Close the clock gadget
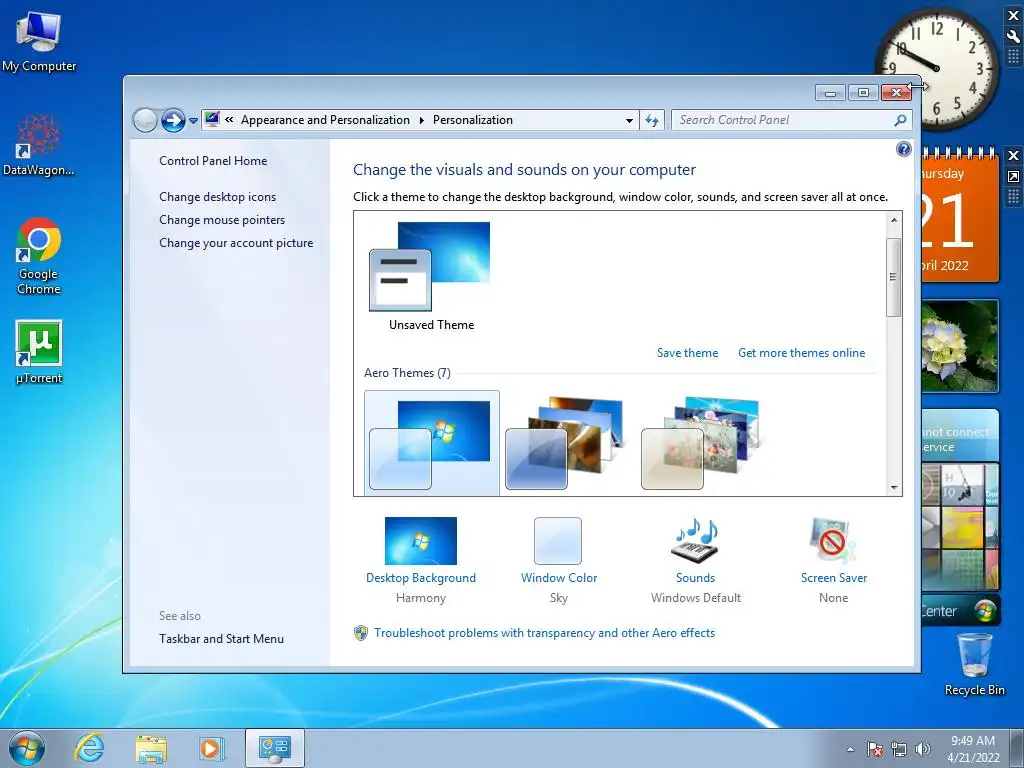This screenshot has width=1024, height=768. coord(1014,16)
